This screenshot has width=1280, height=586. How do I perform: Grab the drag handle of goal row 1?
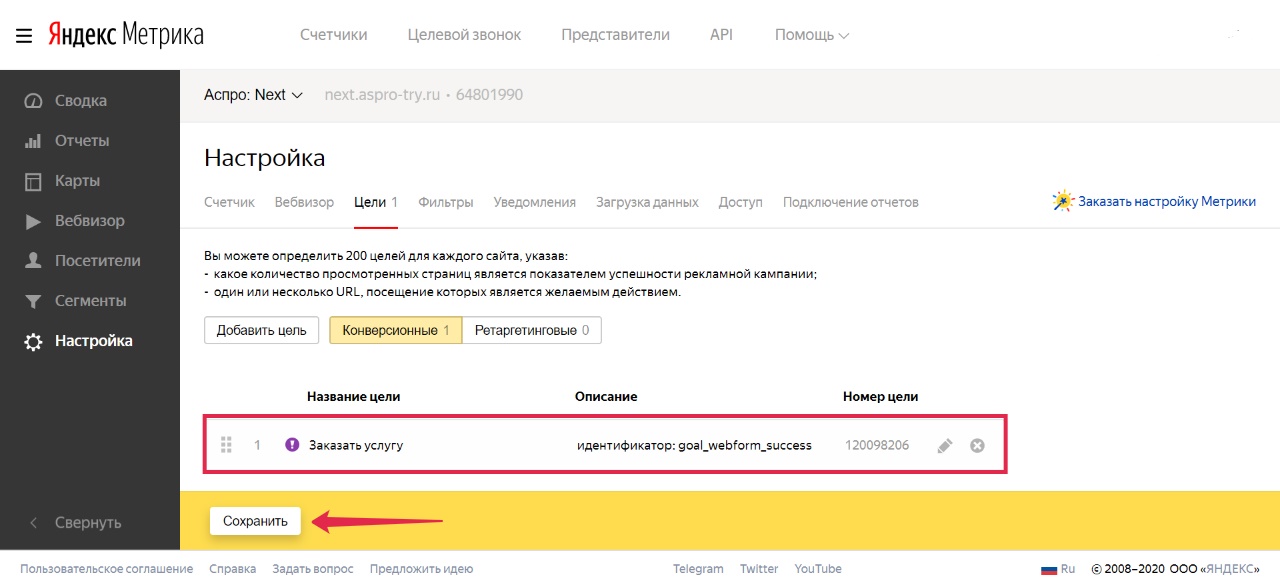[226, 445]
